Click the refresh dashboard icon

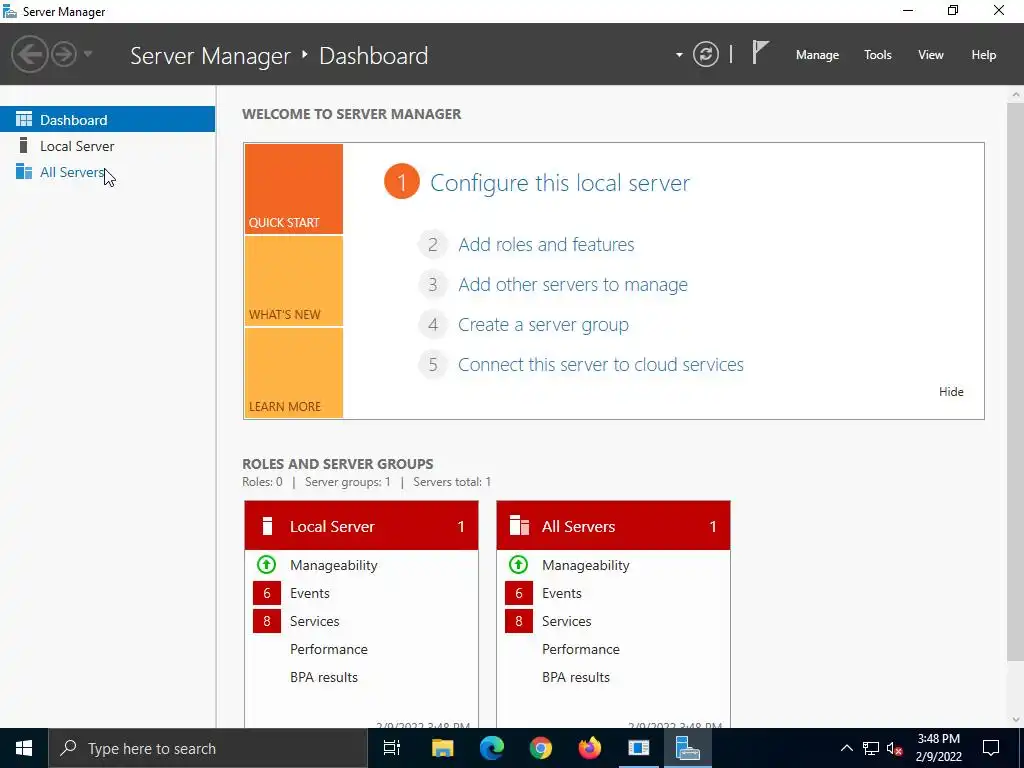click(705, 54)
